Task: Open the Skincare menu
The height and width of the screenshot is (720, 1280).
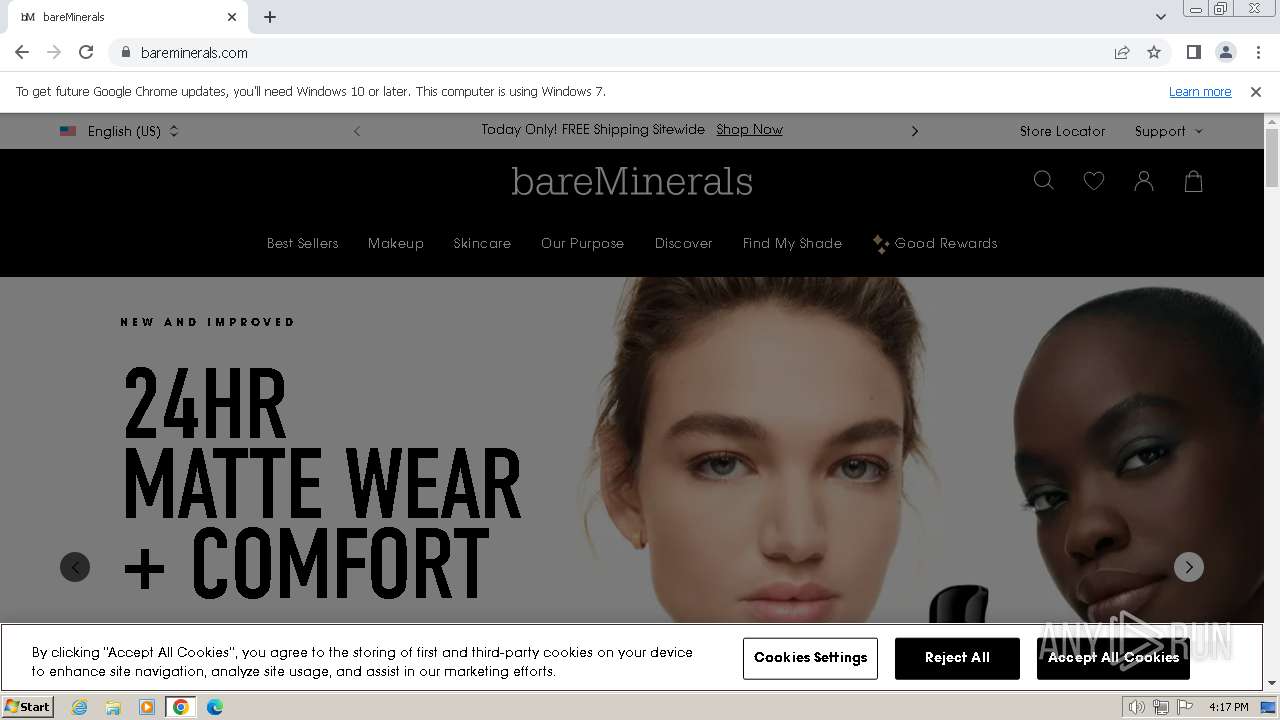Action: tap(482, 243)
